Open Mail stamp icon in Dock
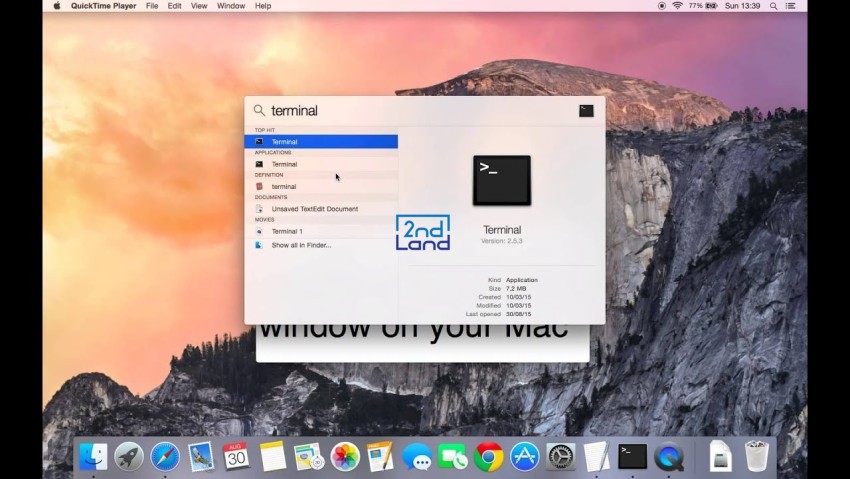The image size is (850, 479). tap(201, 456)
